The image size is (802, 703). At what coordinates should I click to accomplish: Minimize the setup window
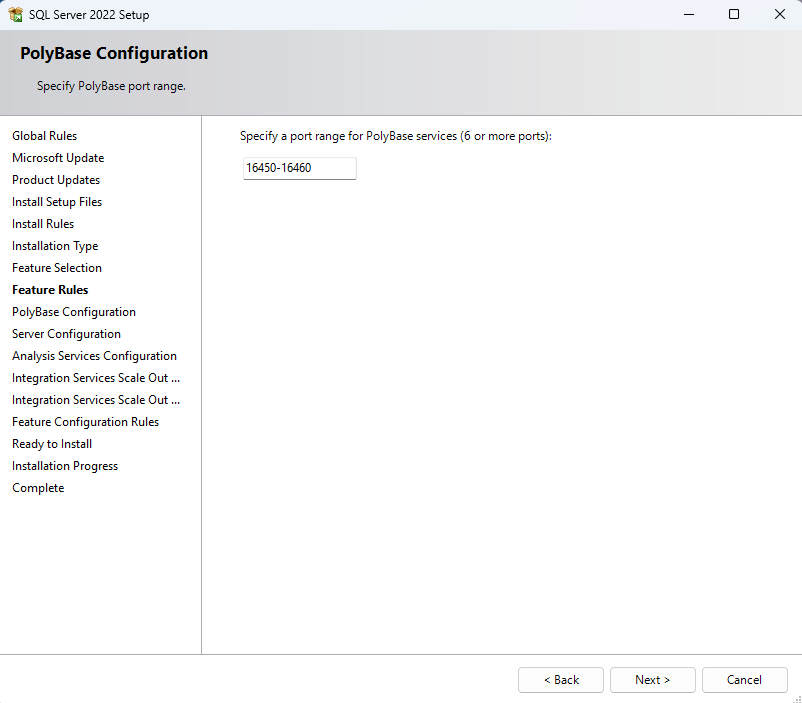pos(689,14)
